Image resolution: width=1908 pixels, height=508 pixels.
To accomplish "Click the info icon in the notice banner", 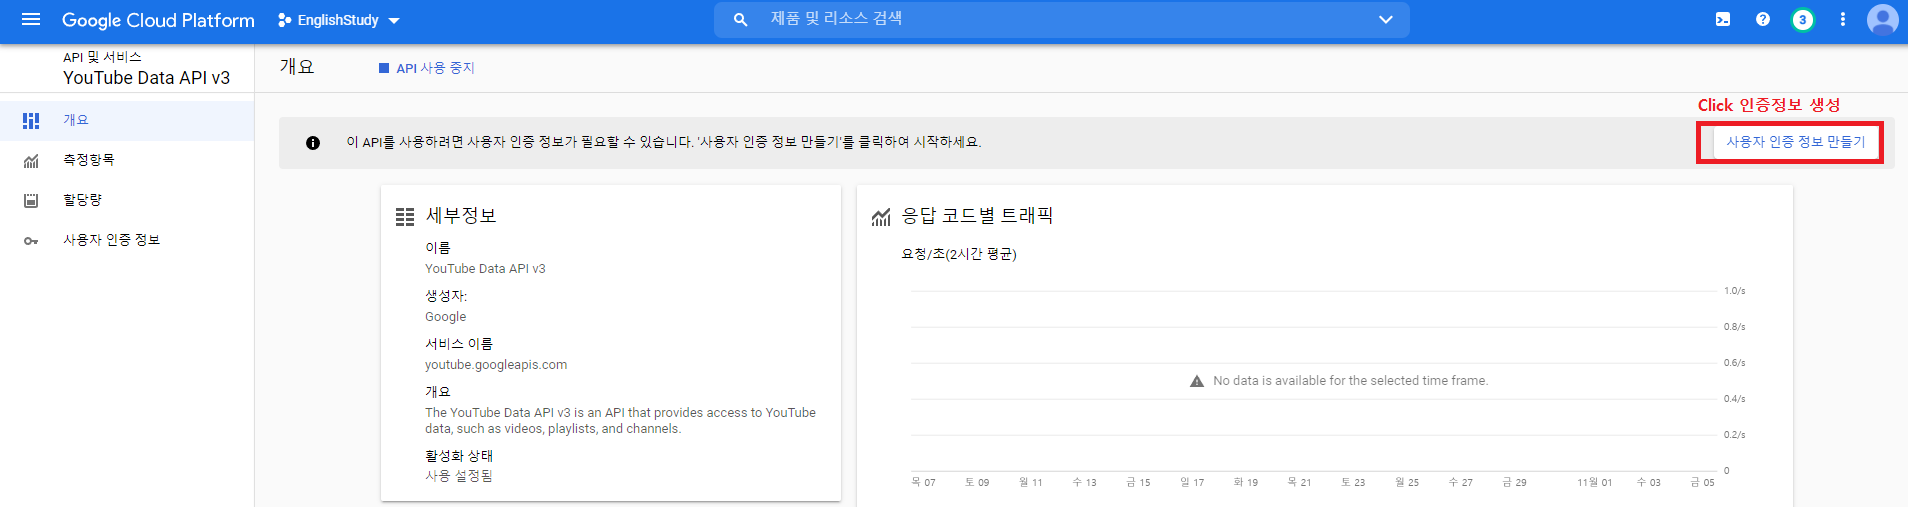I will click(x=313, y=143).
